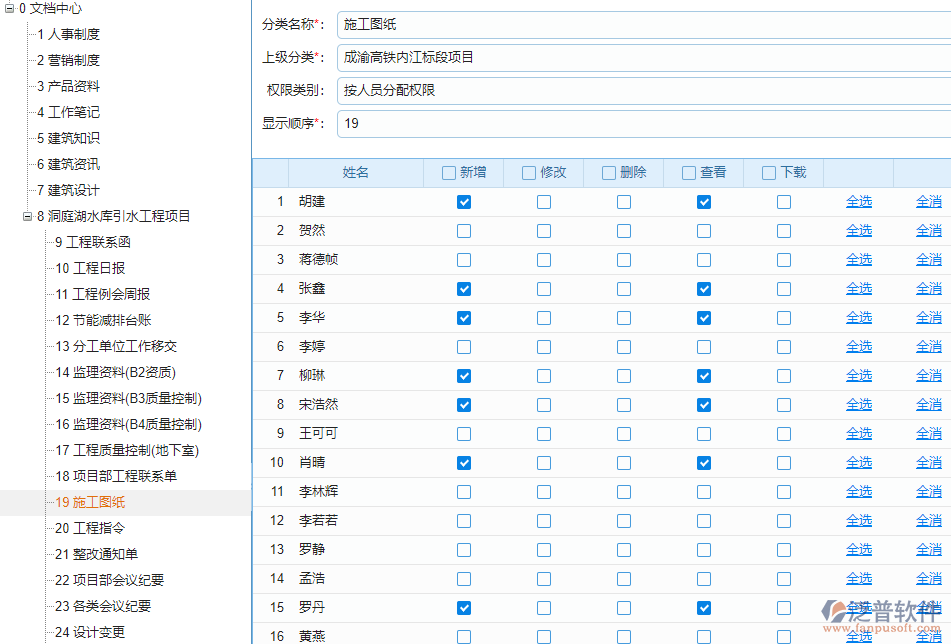This screenshot has width=951, height=644.
Task: Toggle the 查看 column header checkbox
Action: 688,171
